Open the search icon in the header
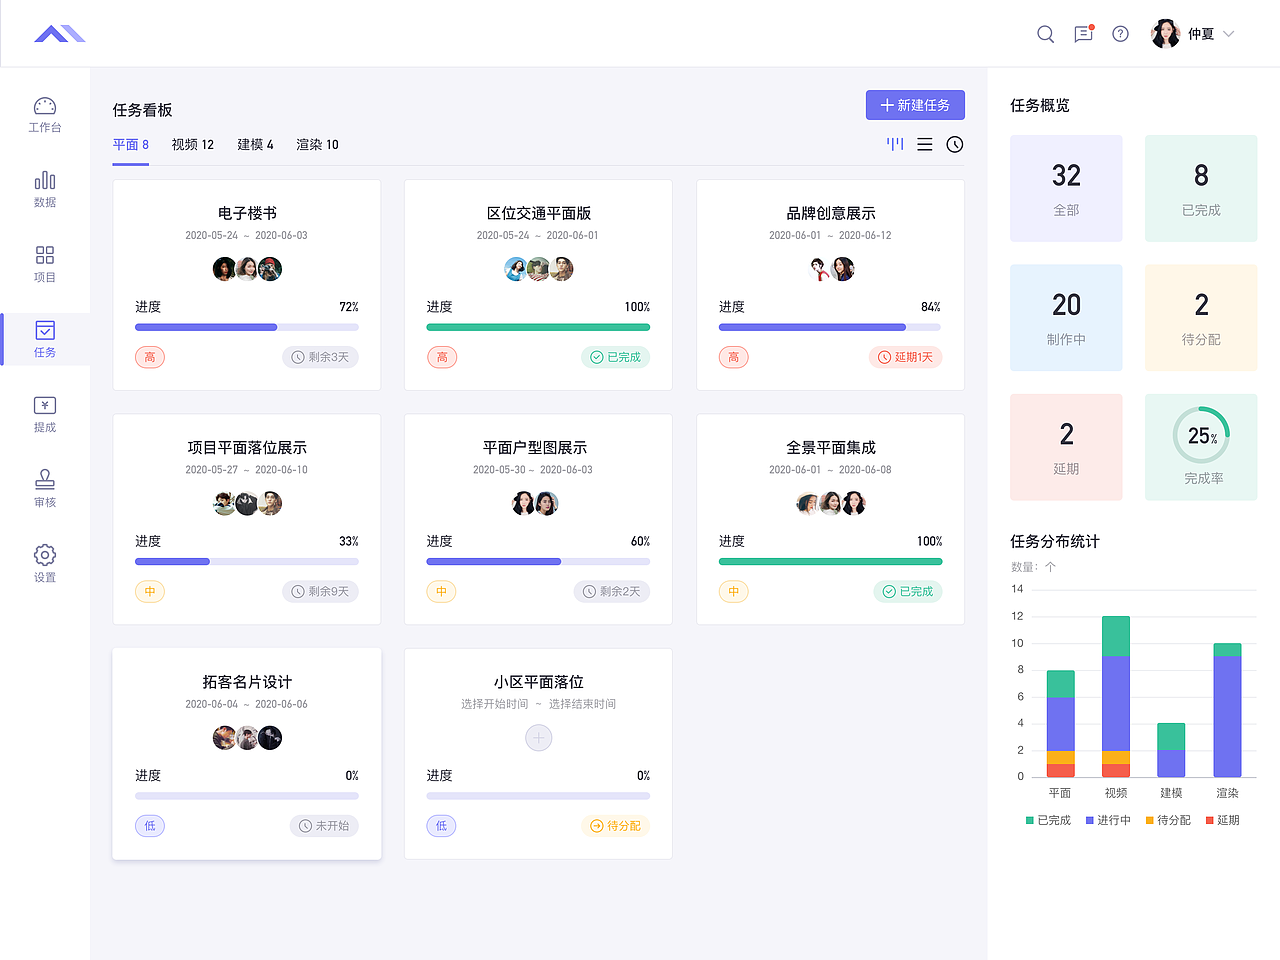The width and height of the screenshot is (1280, 960). [x=1045, y=33]
